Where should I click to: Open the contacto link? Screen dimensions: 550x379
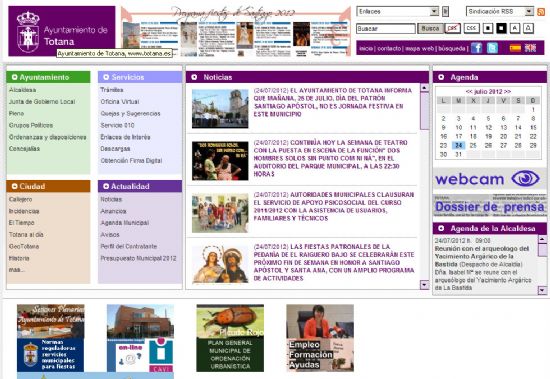coord(389,48)
